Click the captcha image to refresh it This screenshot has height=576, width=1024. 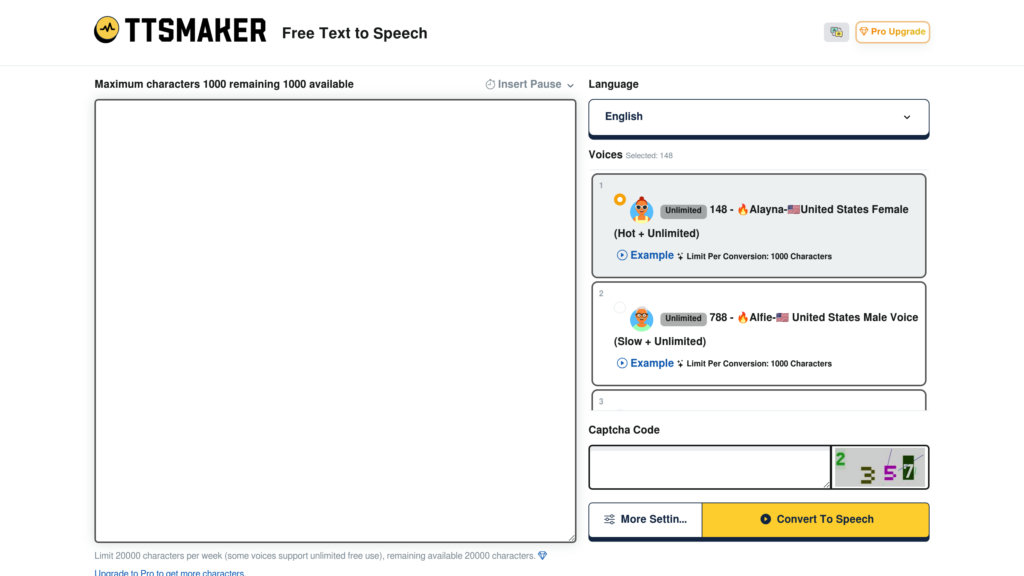point(880,467)
